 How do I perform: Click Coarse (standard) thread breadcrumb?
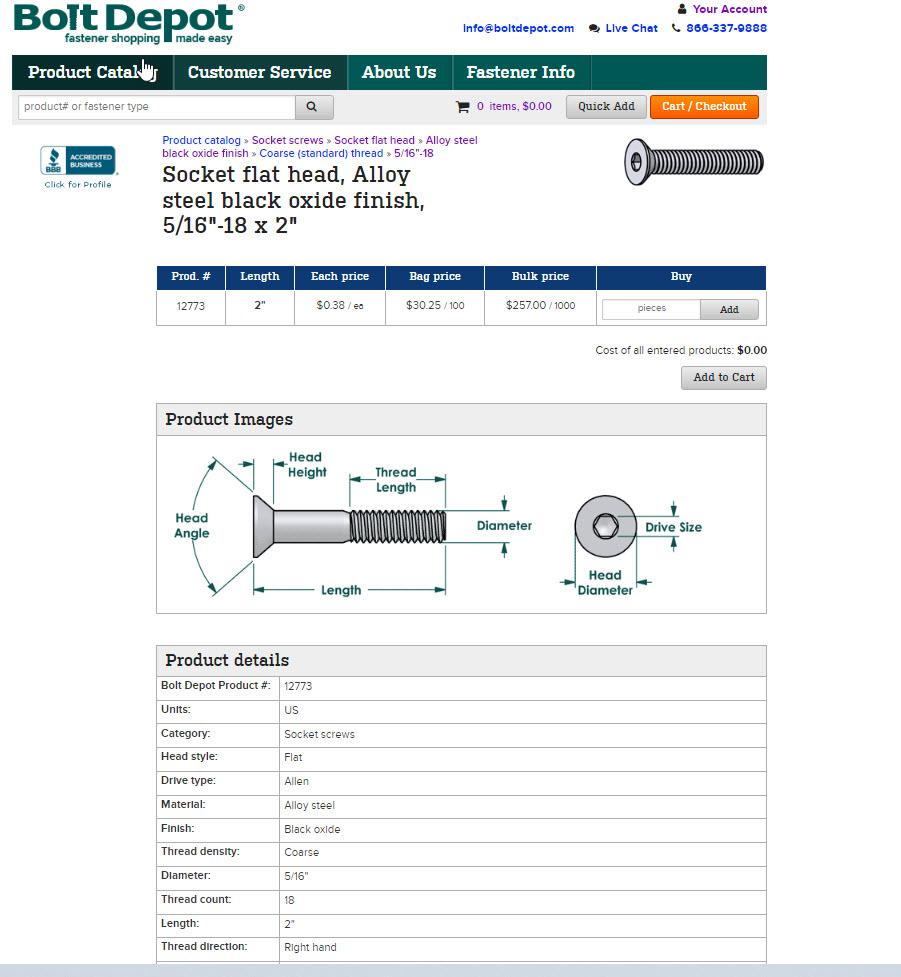click(x=321, y=153)
